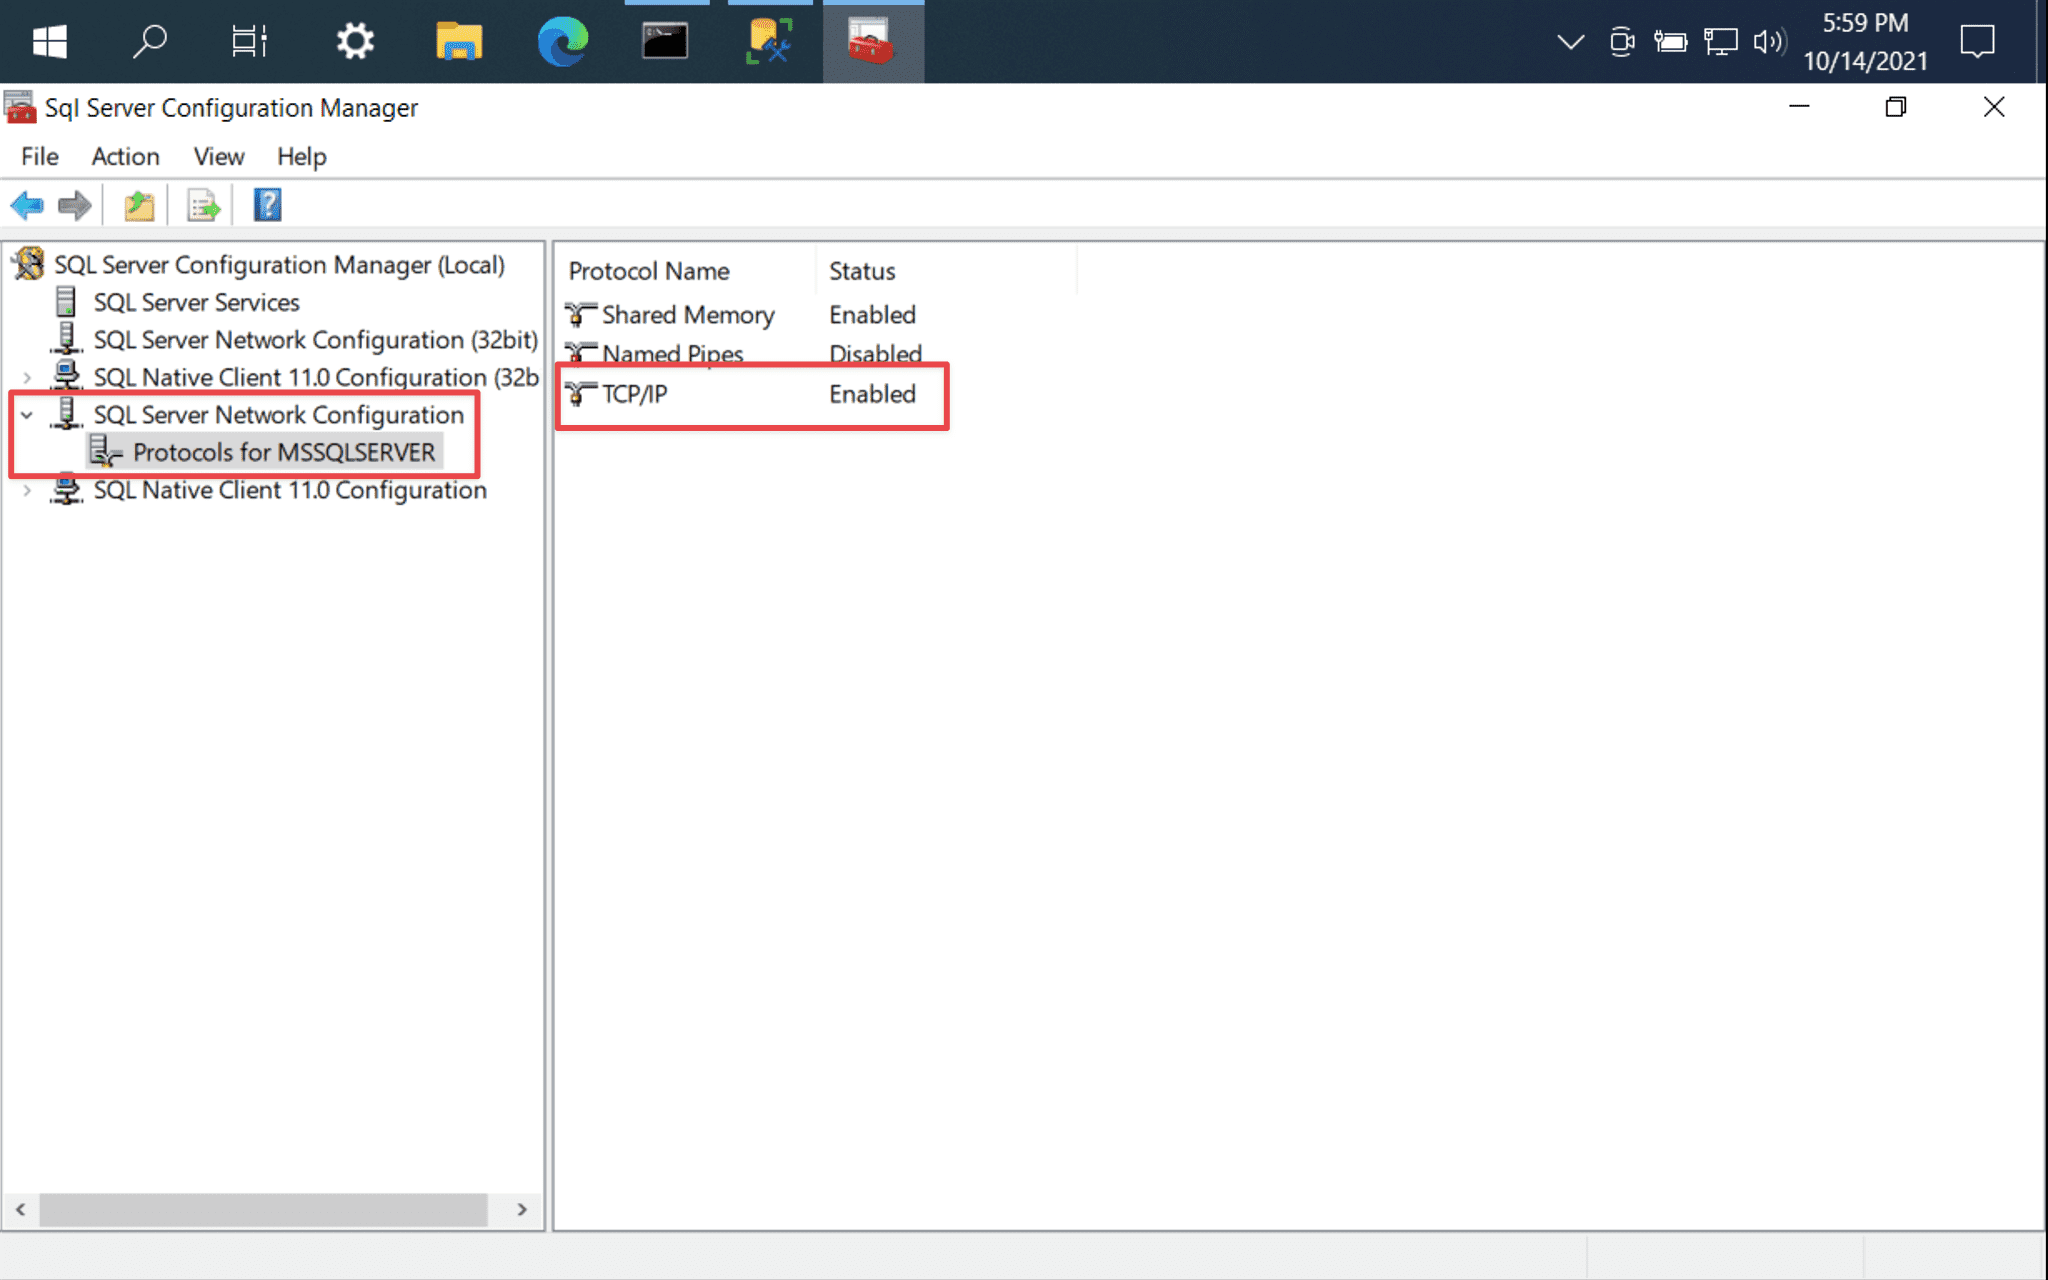Click the TCP/IP protocol icon

point(581,394)
